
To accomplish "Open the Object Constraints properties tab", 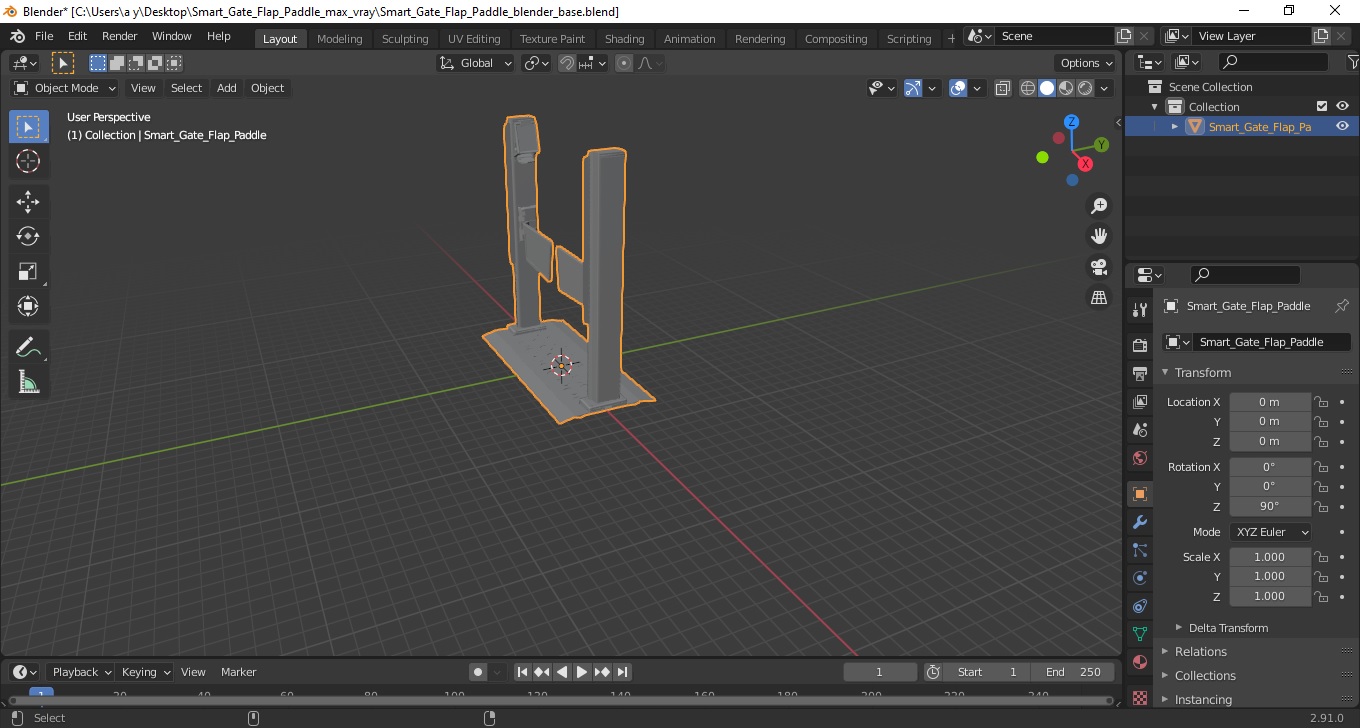I will 1139,606.
